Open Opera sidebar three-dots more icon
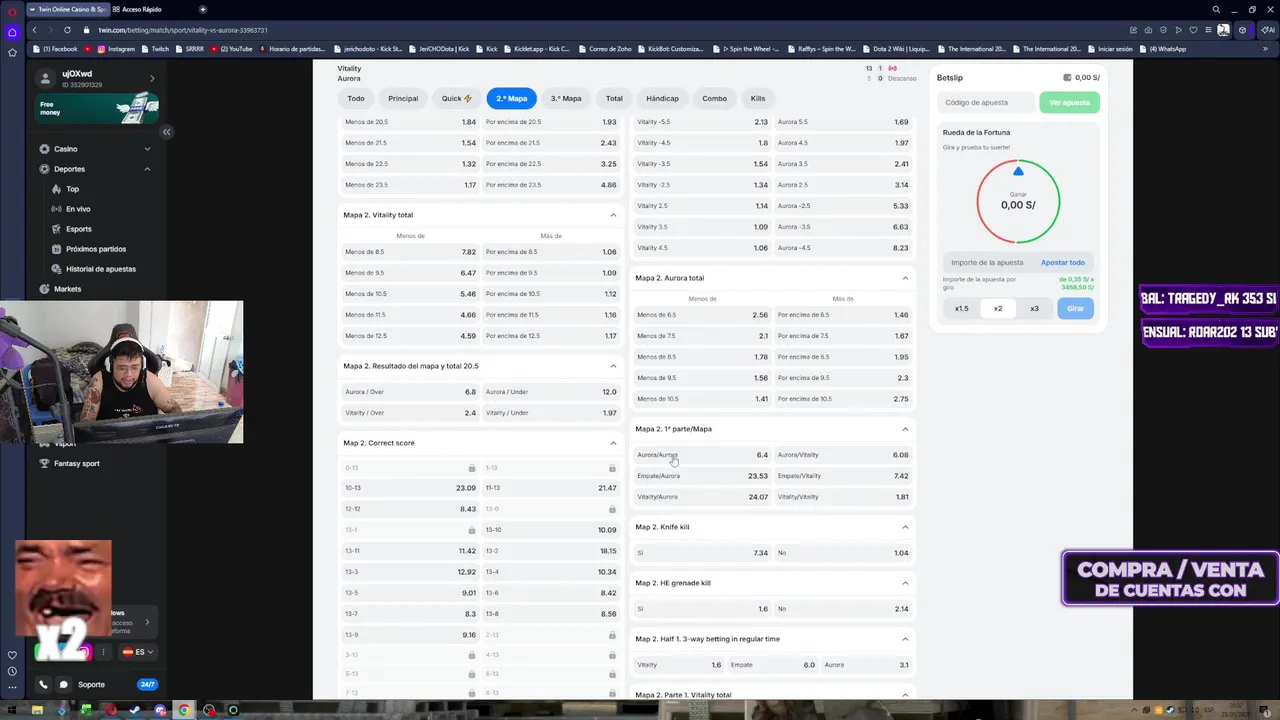 click(12, 687)
